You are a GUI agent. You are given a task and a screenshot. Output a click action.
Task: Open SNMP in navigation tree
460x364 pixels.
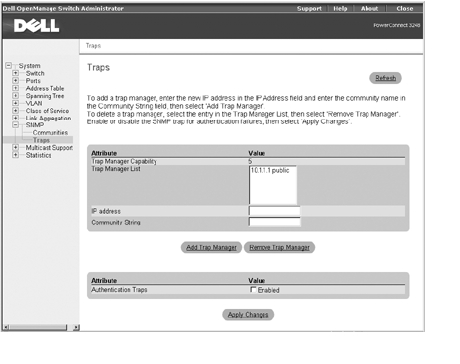tap(35, 125)
